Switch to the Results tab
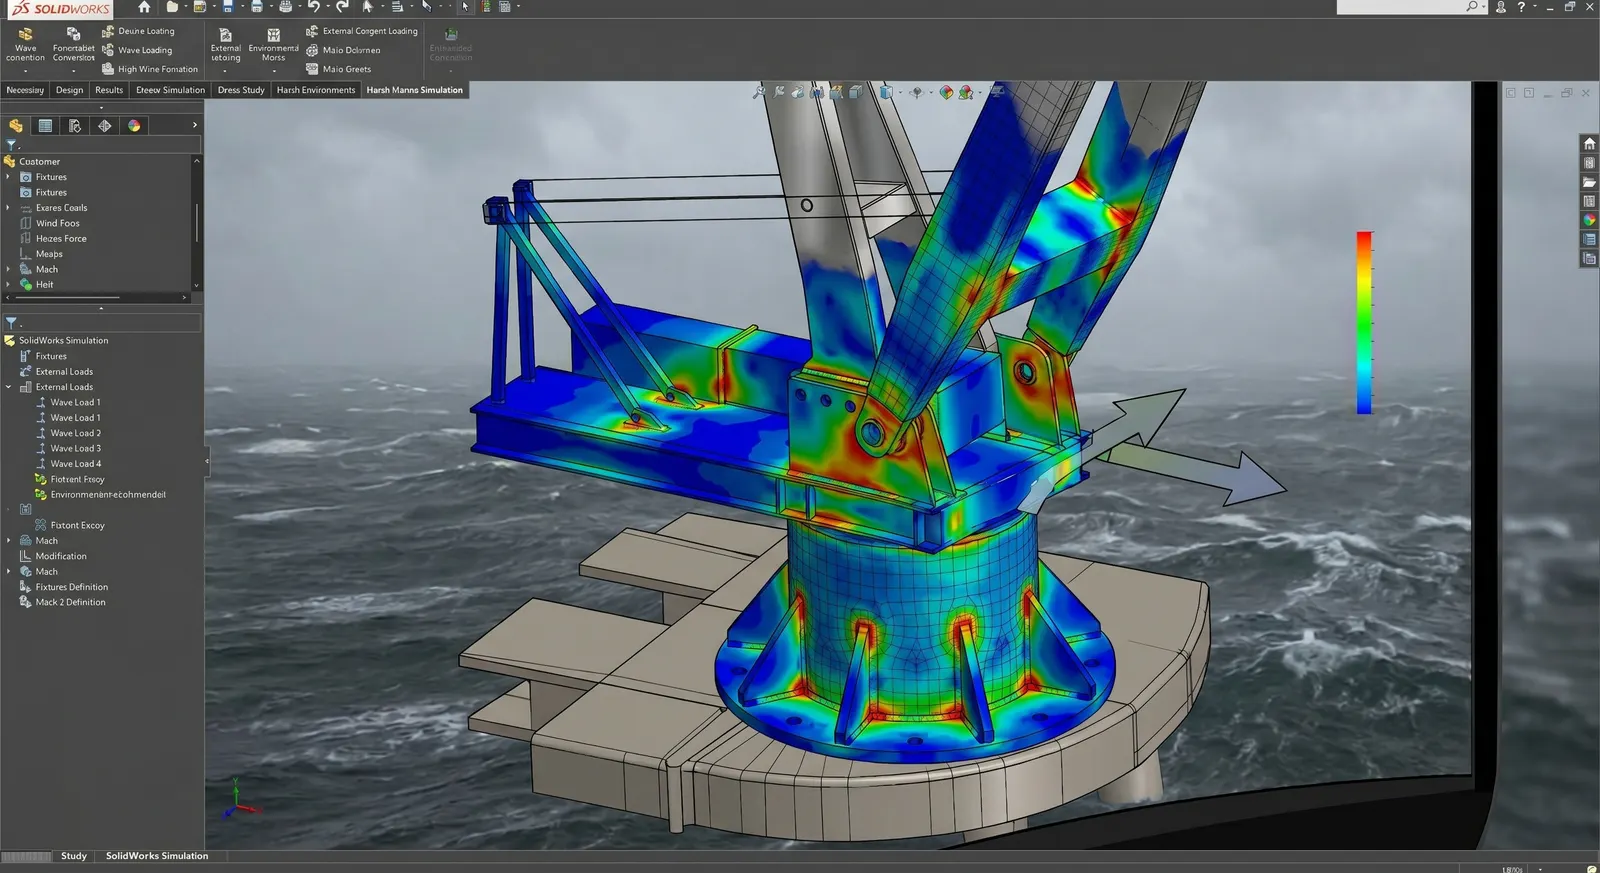Screen dimensions: 1600x873 tap(109, 90)
